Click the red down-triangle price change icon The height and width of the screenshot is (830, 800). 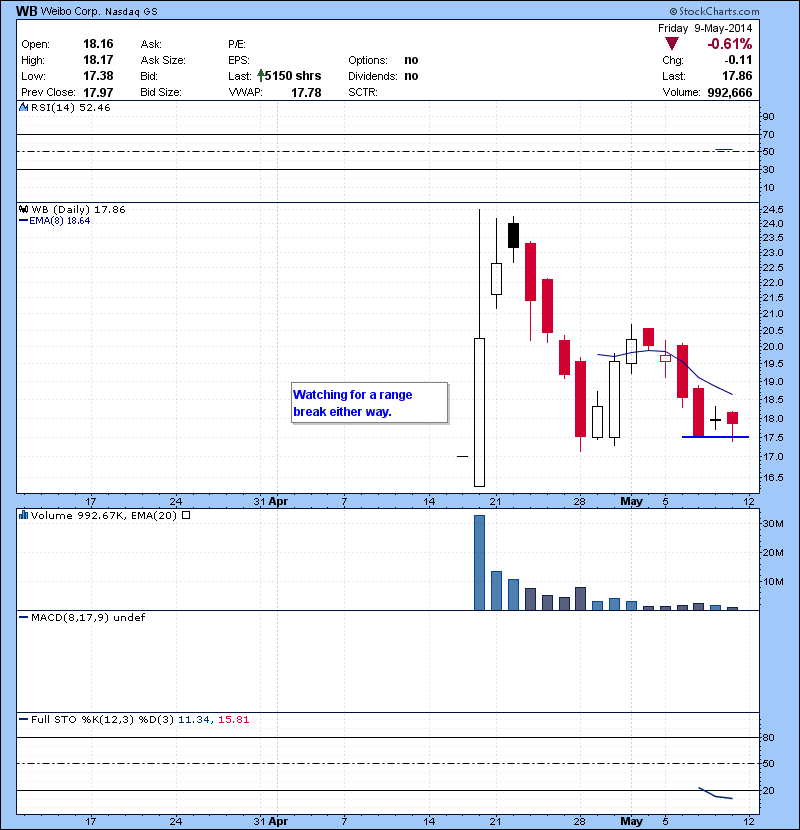point(671,44)
